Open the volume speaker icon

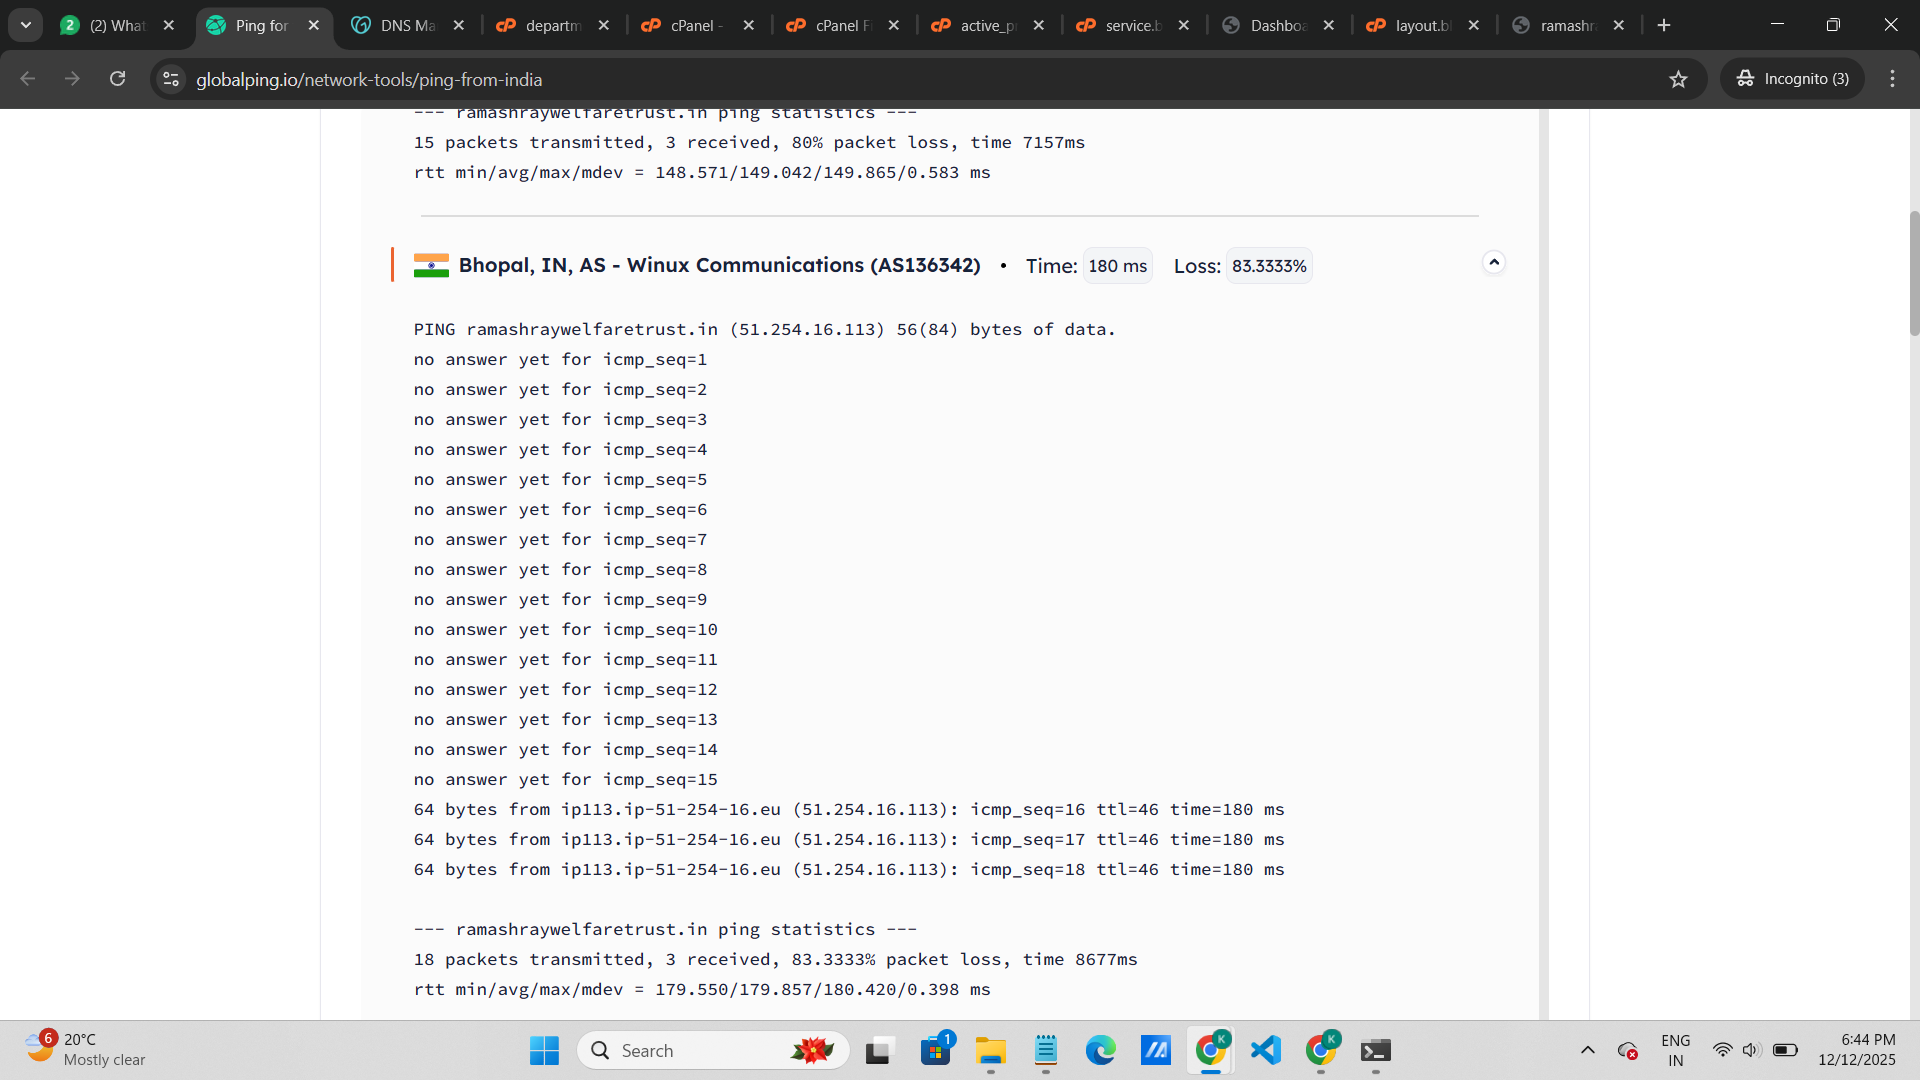coord(1751,1050)
